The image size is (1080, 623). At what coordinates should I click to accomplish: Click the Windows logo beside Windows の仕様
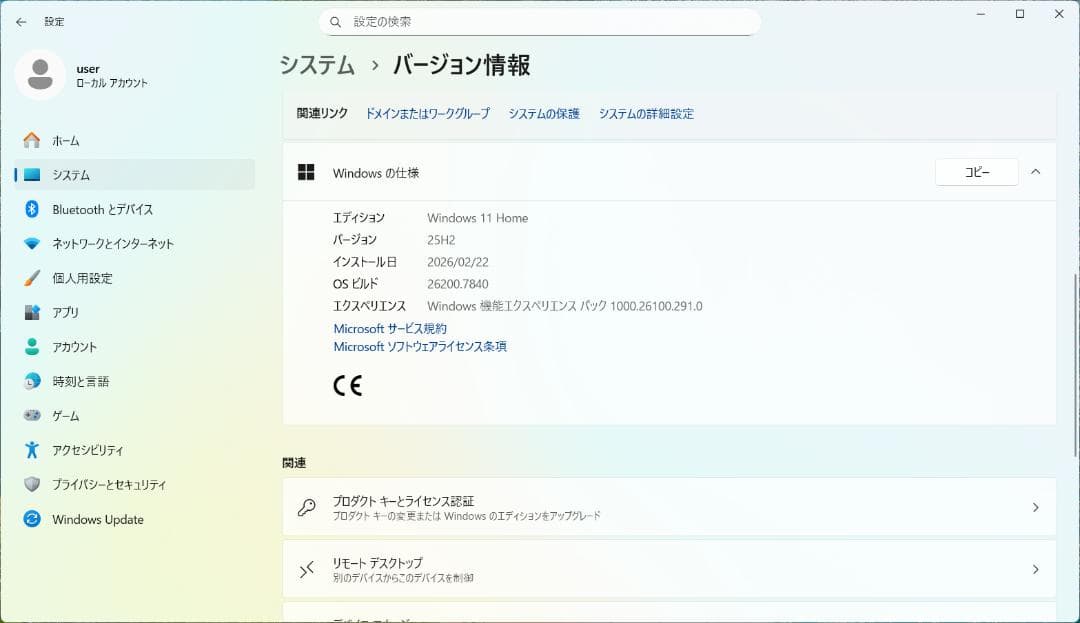(x=306, y=172)
